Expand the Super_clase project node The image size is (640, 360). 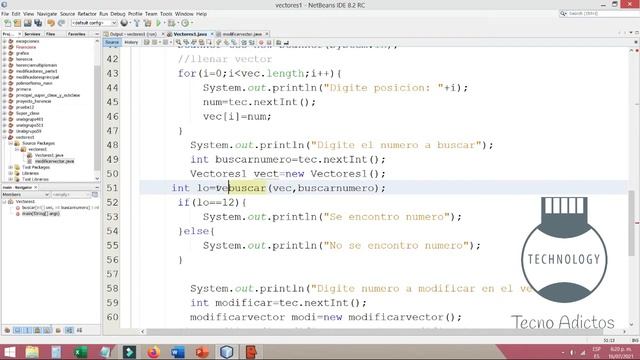pos(4,113)
